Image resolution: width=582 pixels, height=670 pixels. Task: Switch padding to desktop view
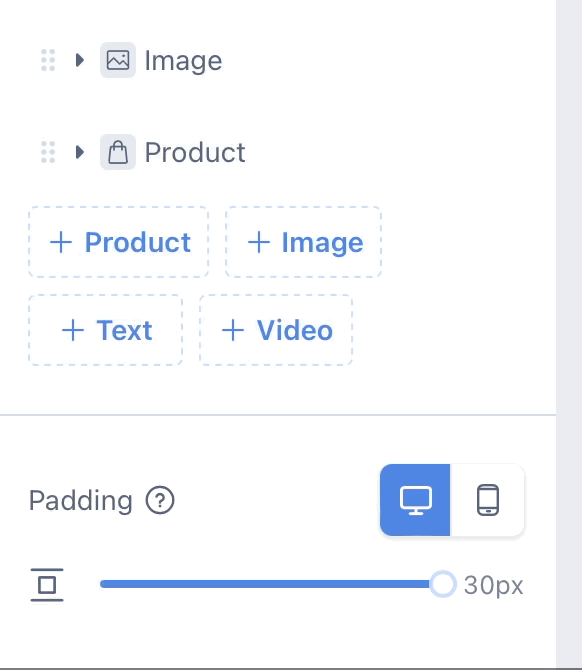415,500
